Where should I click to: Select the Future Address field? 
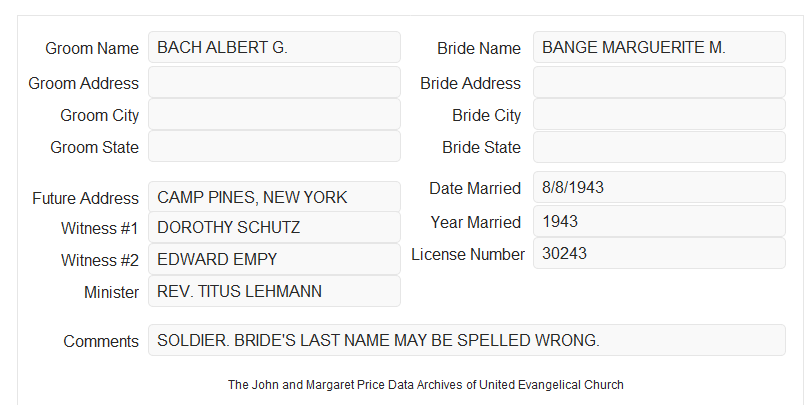click(x=274, y=197)
